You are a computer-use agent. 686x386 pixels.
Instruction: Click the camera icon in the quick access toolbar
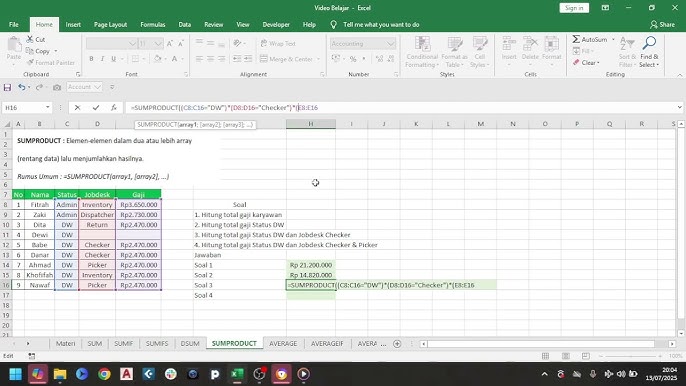pyautogui.click(x=57, y=88)
